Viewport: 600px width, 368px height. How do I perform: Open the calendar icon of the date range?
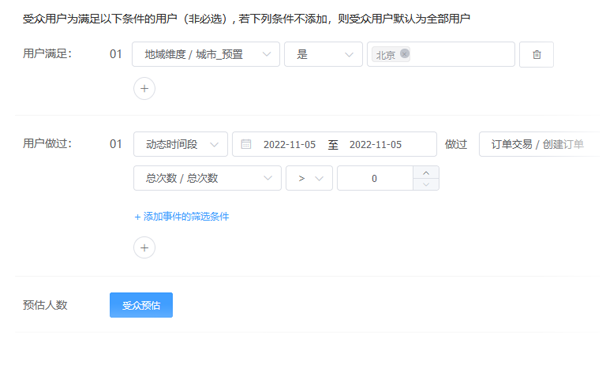pos(246,144)
